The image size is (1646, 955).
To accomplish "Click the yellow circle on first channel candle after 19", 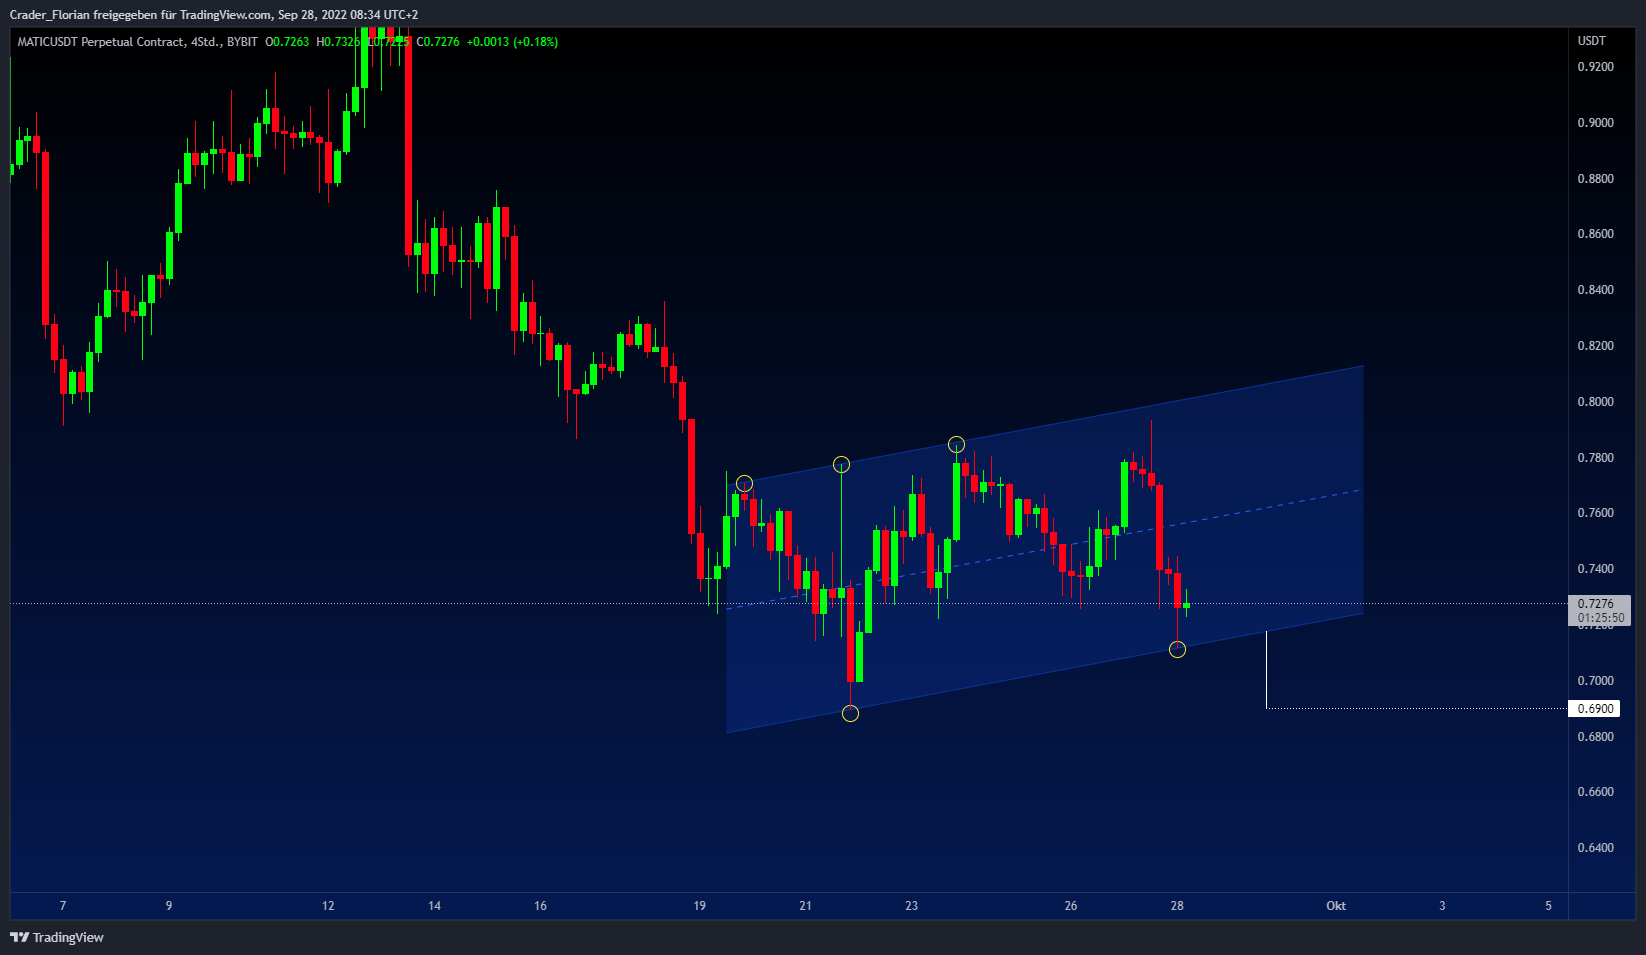I will 744,484.
